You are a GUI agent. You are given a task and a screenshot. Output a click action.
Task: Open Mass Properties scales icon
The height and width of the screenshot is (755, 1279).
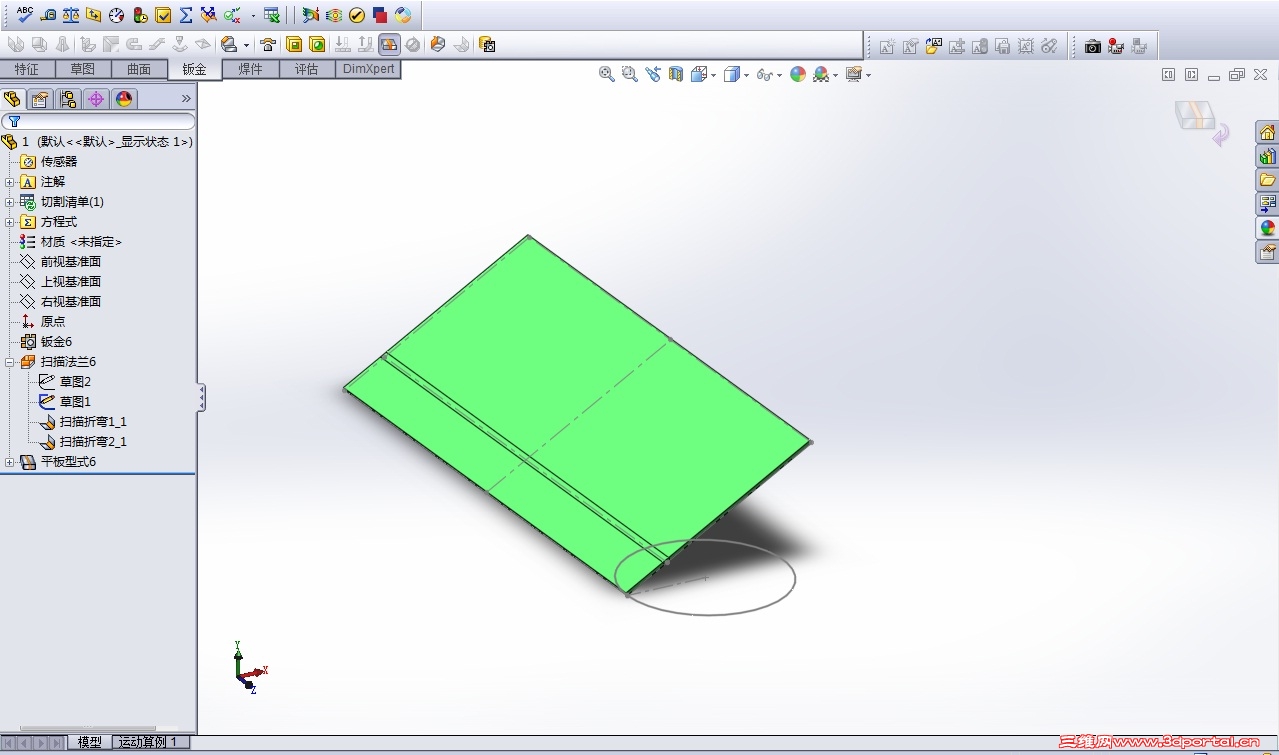tap(71, 15)
